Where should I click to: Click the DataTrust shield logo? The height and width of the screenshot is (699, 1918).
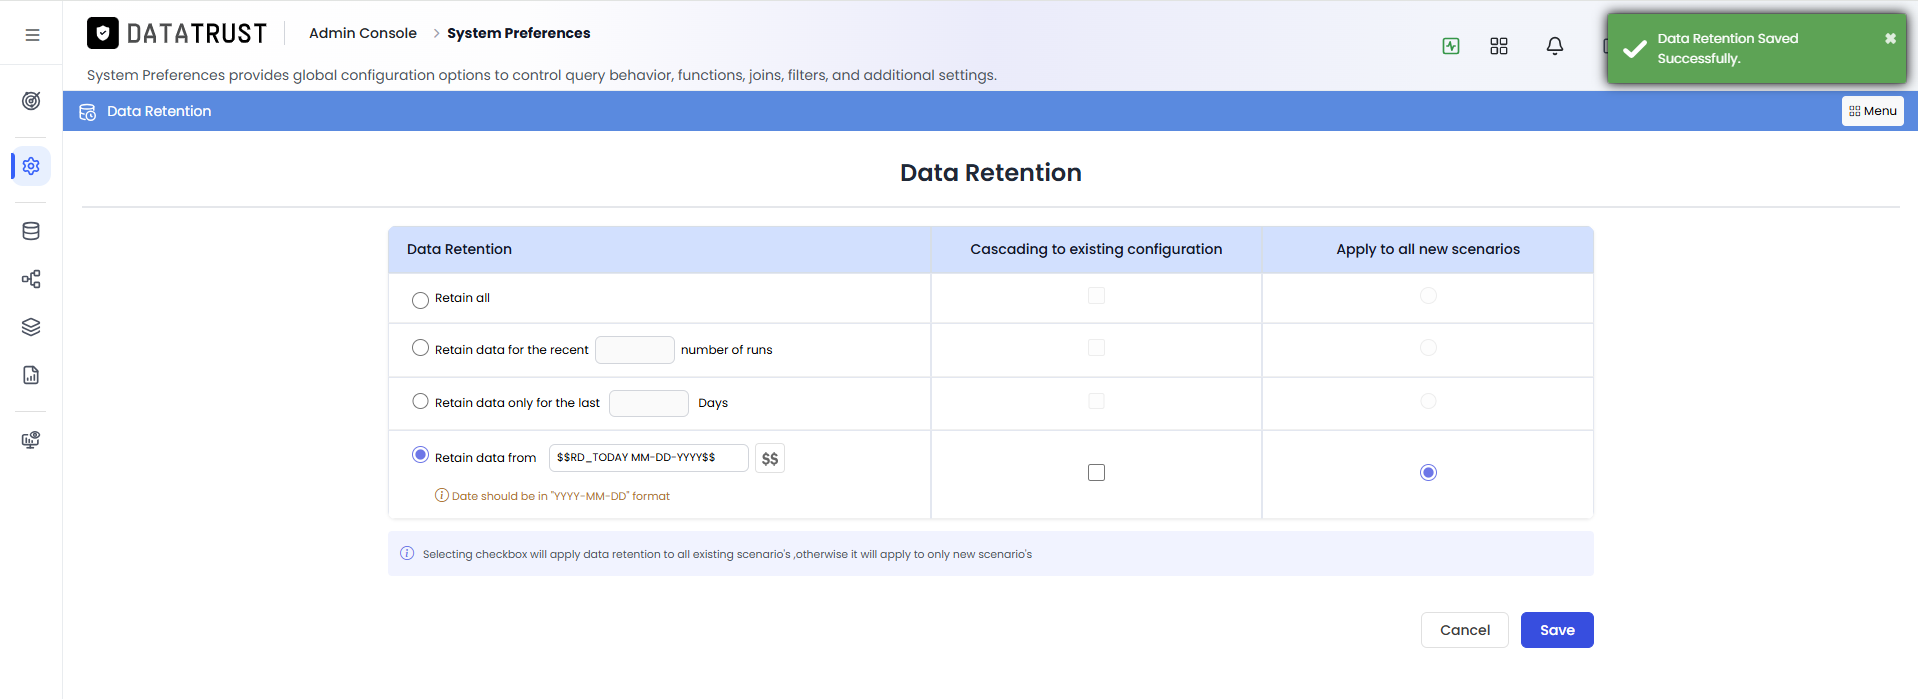coord(103,33)
